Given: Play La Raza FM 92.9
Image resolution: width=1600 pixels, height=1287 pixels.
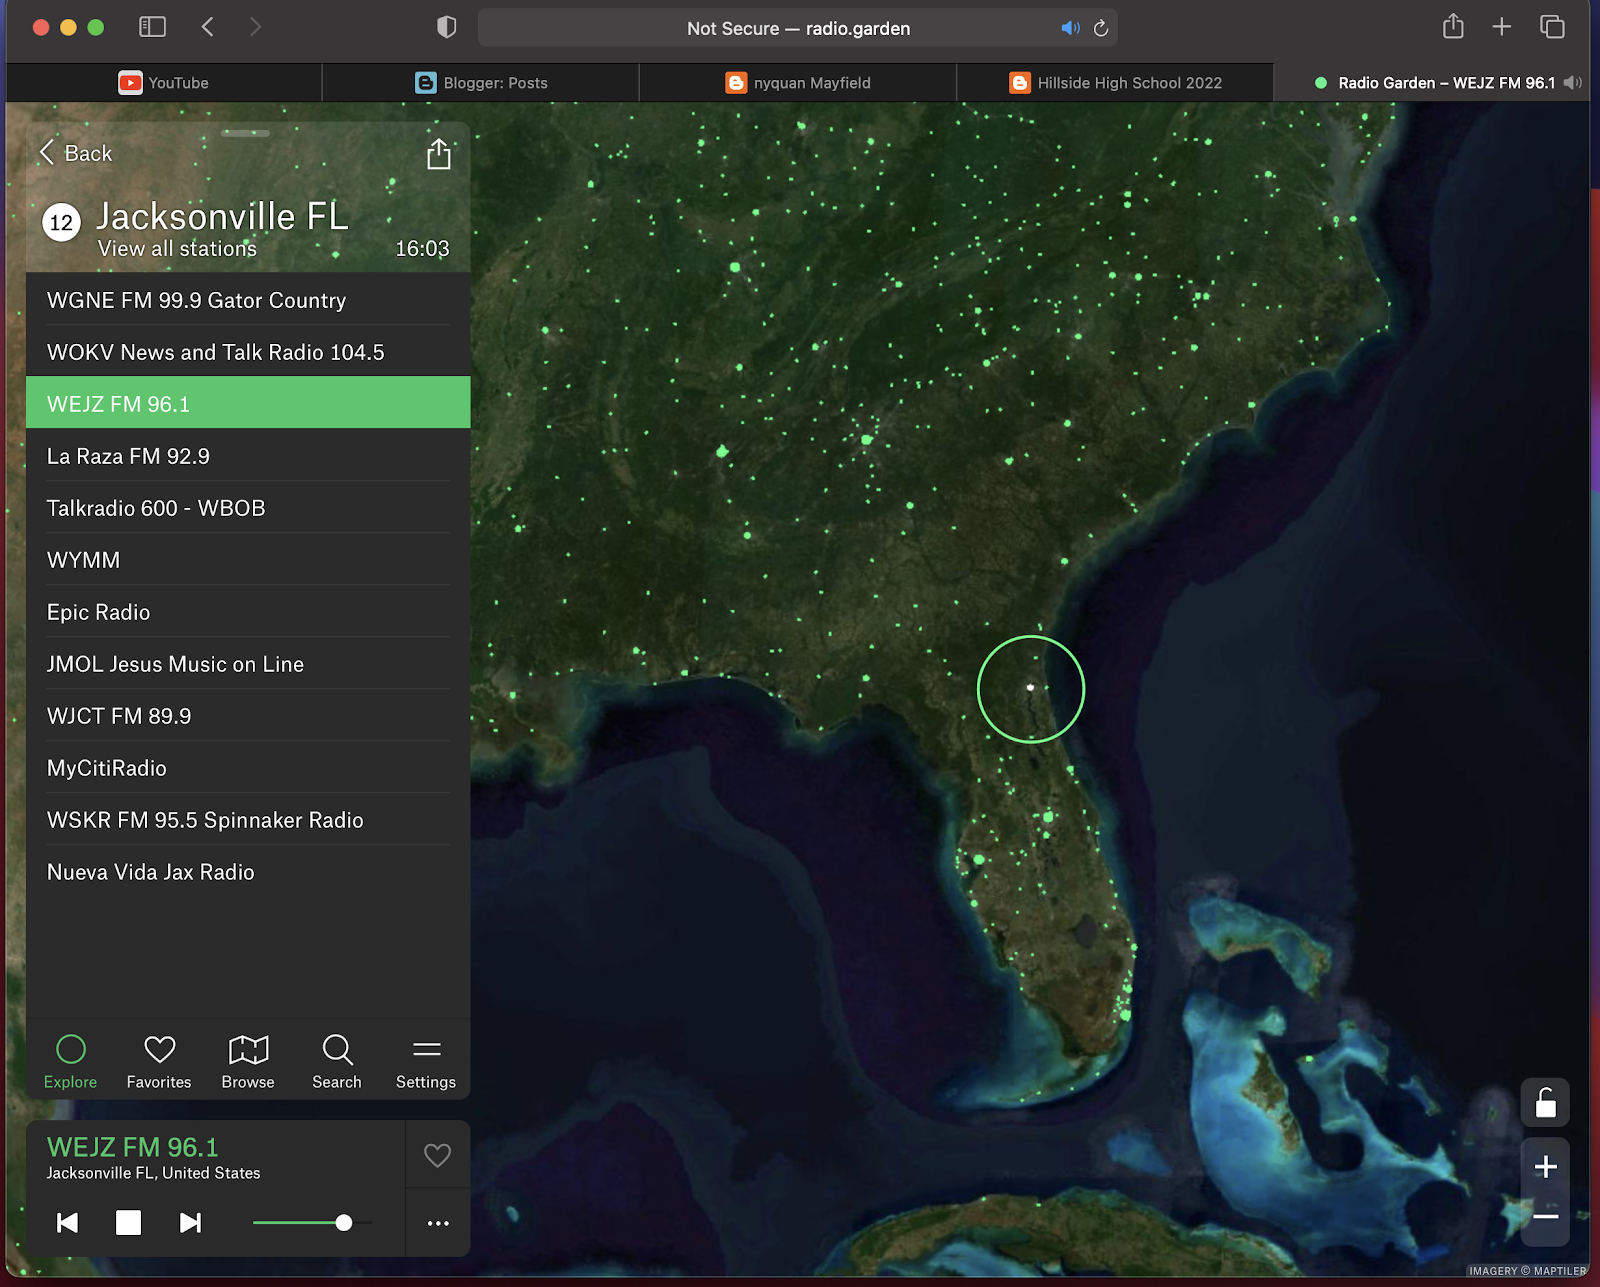Looking at the screenshot, I should [248, 456].
